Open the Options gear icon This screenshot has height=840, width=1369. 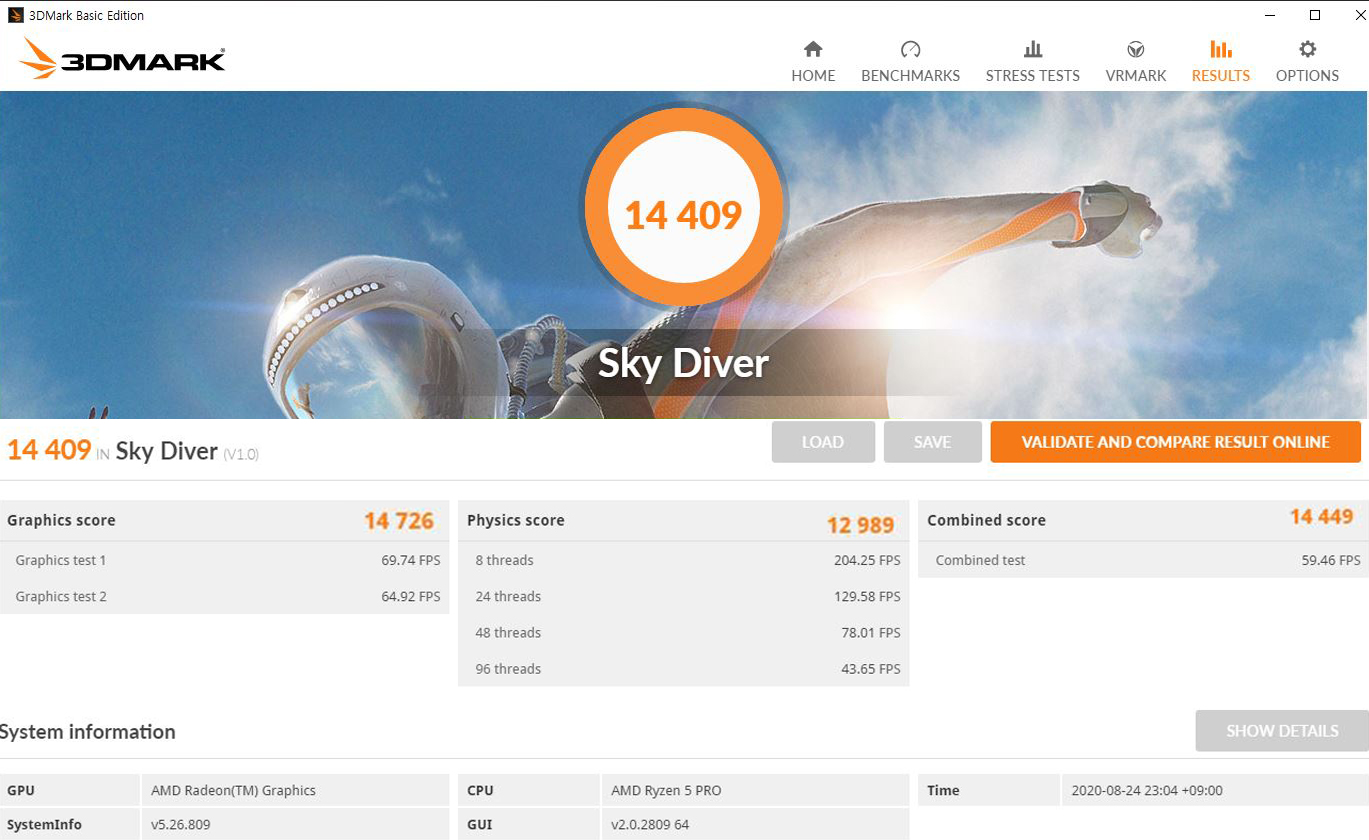click(x=1307, y=49)
